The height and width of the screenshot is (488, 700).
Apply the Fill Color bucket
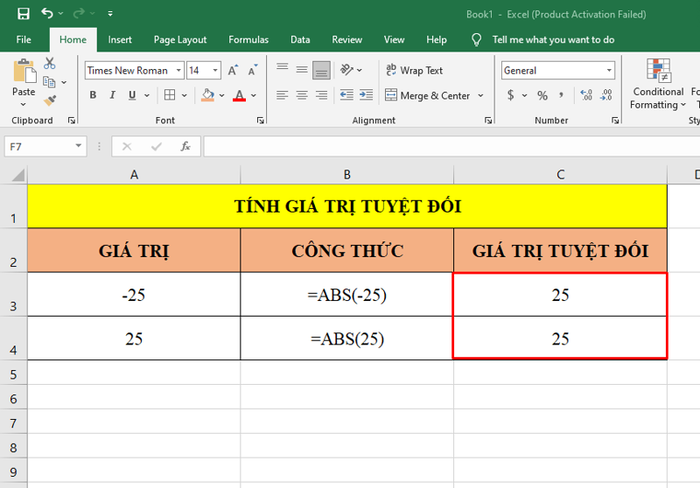[x=208, y=95]
